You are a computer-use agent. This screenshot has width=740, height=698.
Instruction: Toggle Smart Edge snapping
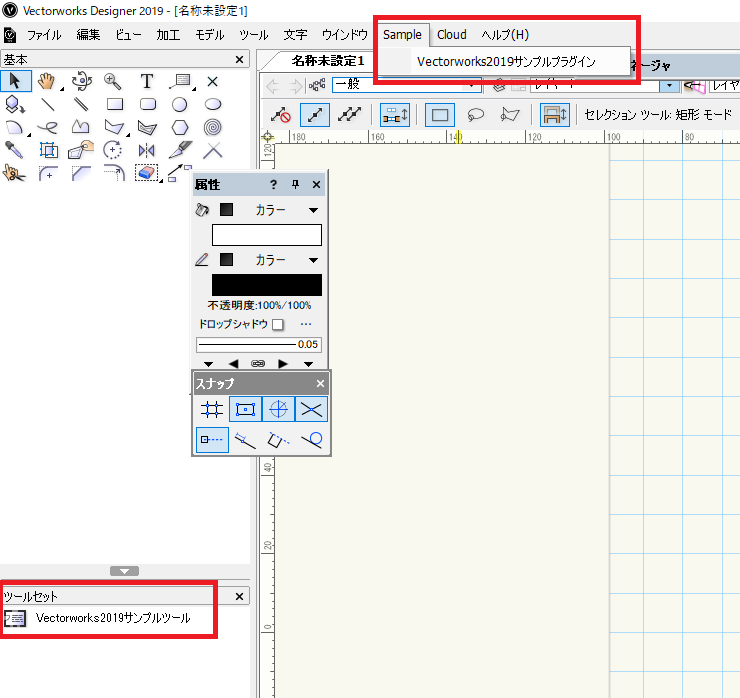[x=278, y=440]
